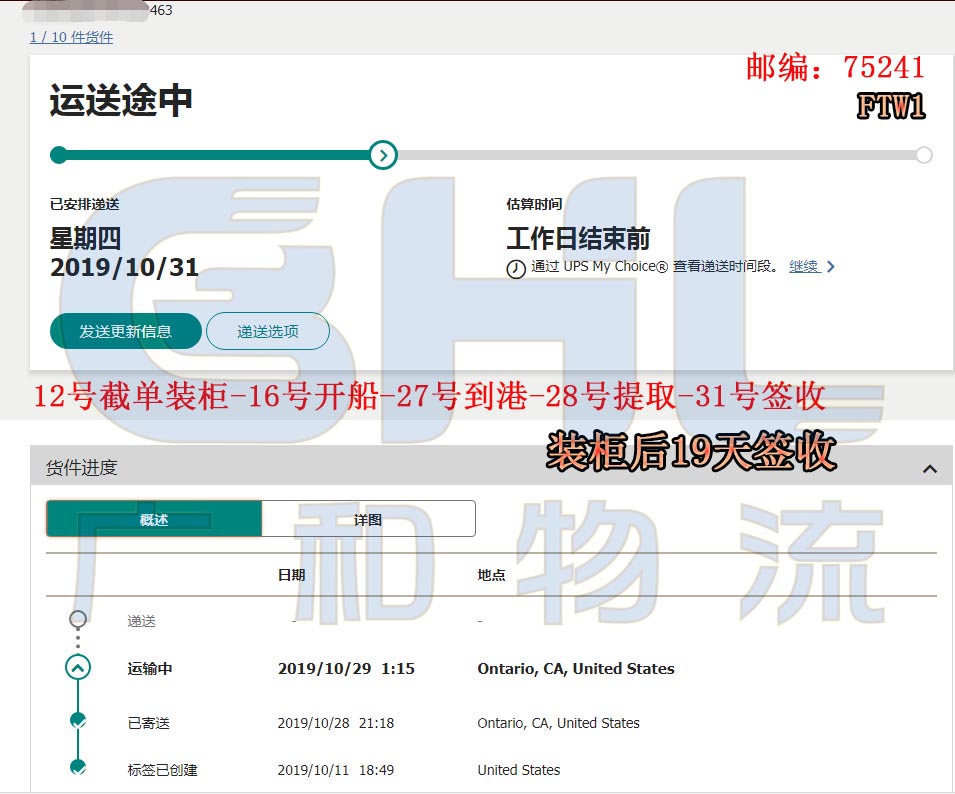Click the 递送 pending status circle icon
This screenshot has height=794, width=955.
tap(78, 619)
